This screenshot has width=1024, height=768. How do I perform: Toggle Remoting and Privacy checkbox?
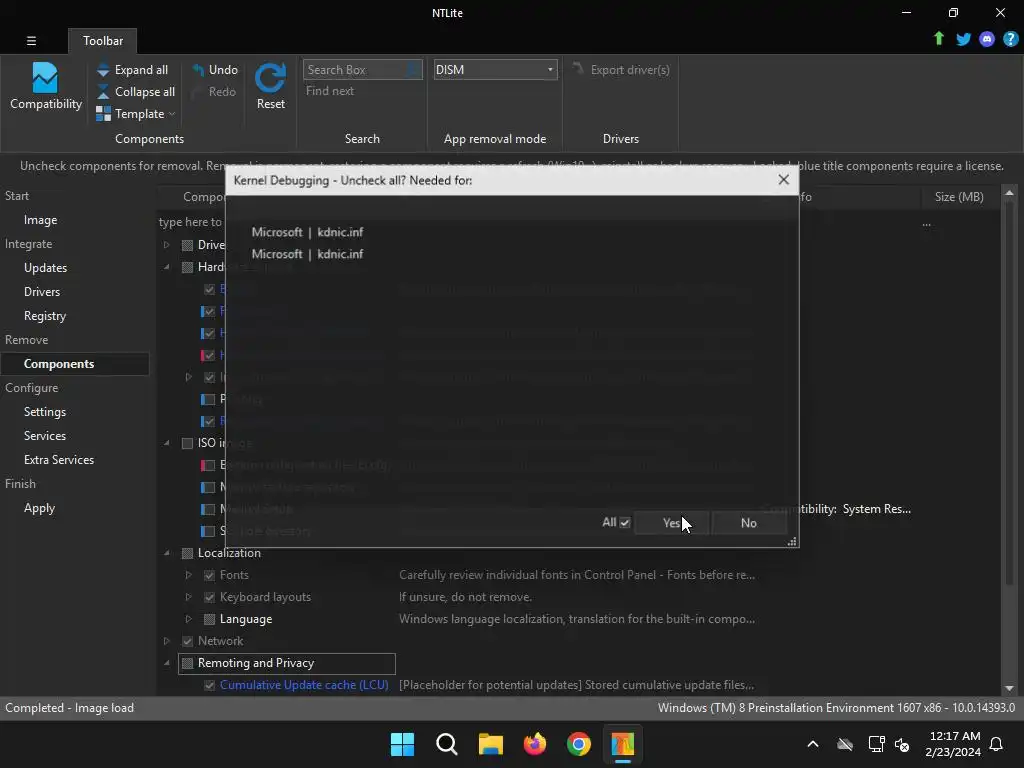tap(187, 664)
